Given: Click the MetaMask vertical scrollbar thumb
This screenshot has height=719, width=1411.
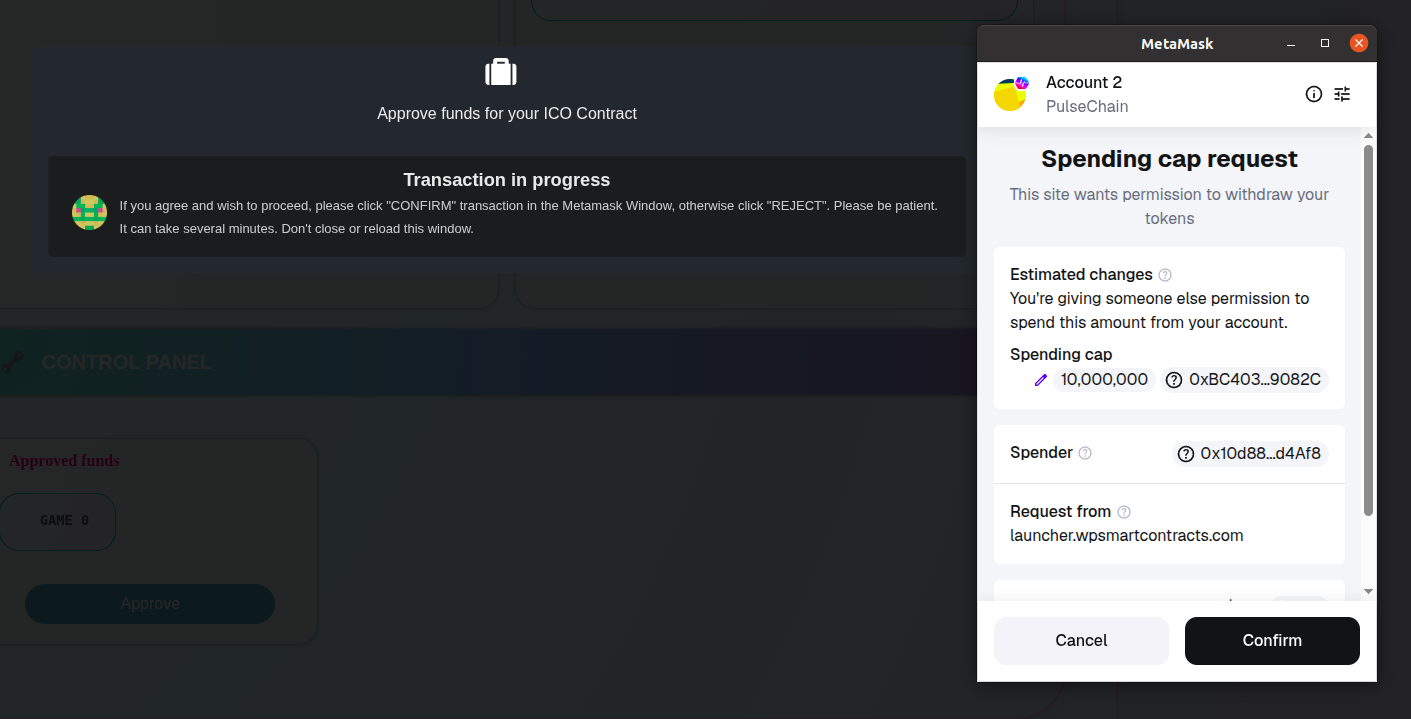Looking at the screenshot, I should [1368, 330].
